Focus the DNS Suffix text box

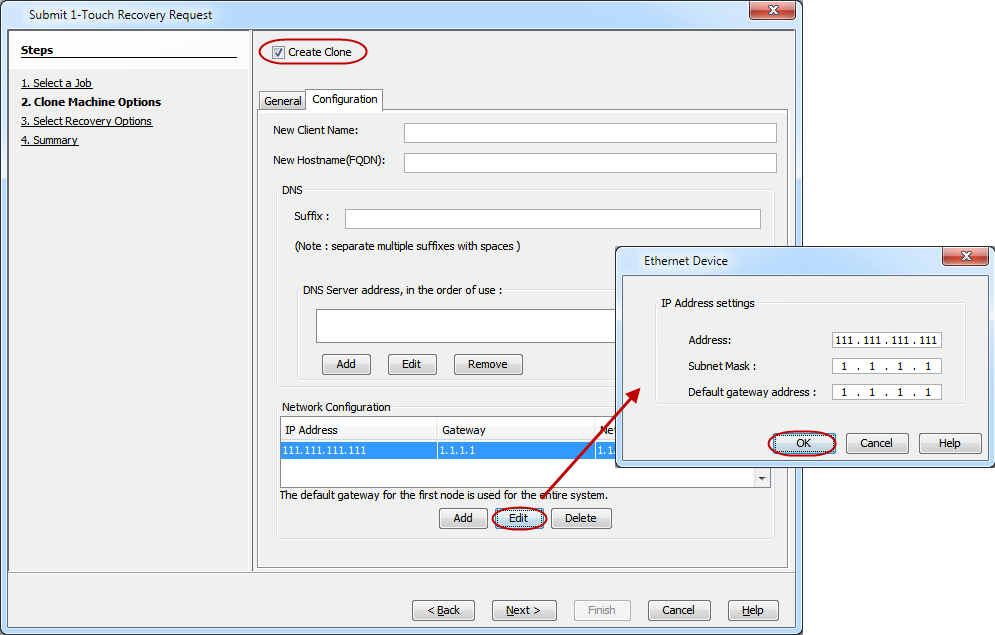click(x=552, y=219)
